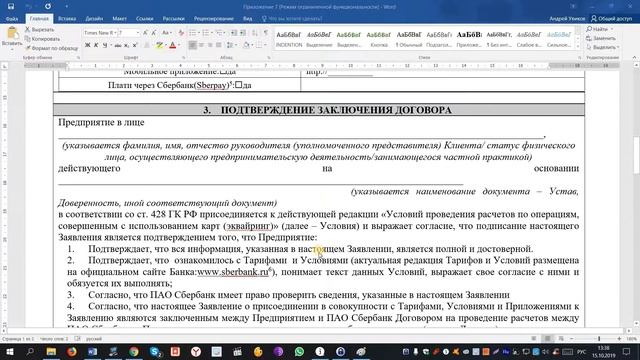Toggle superscript formatting
Viewport: 640px width, 360px height.
coord(135,45)
